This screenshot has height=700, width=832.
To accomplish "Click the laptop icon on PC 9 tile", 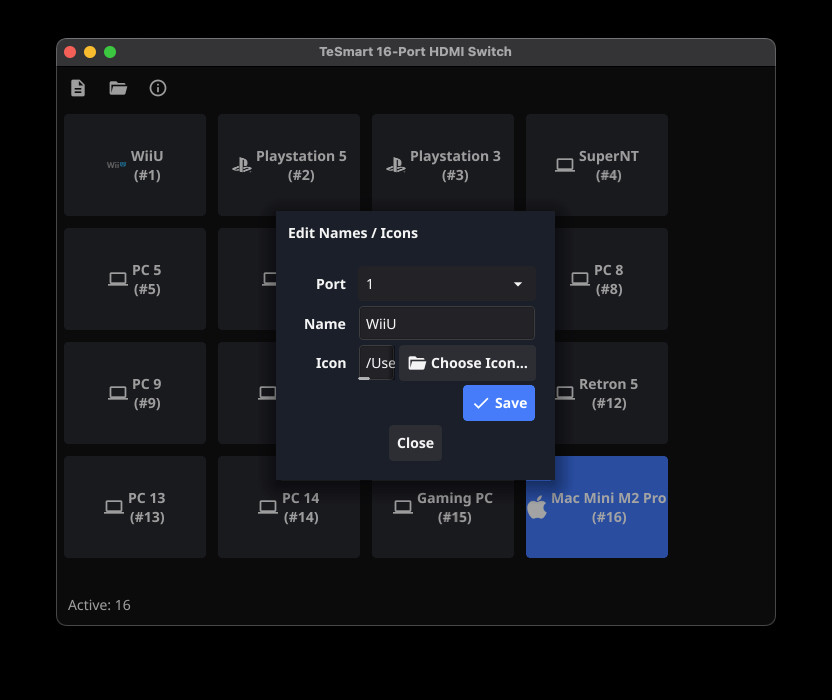I will (118, 393).
